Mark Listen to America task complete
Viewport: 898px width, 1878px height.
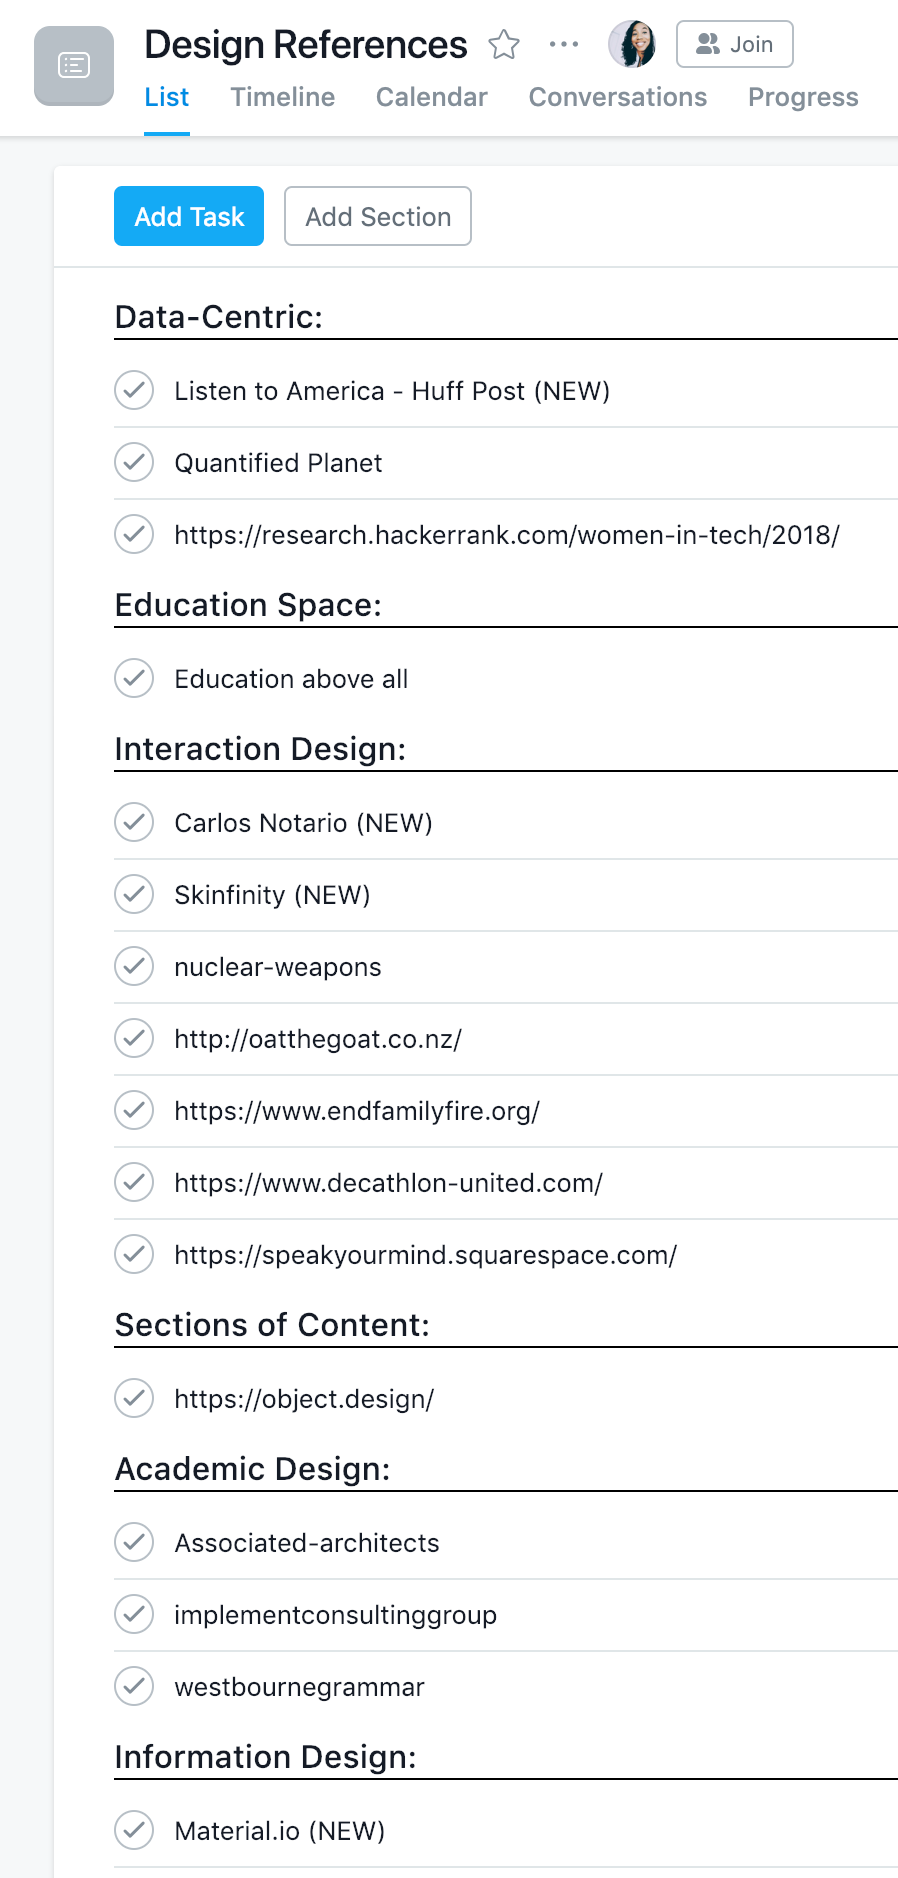[x=134, y=391]
